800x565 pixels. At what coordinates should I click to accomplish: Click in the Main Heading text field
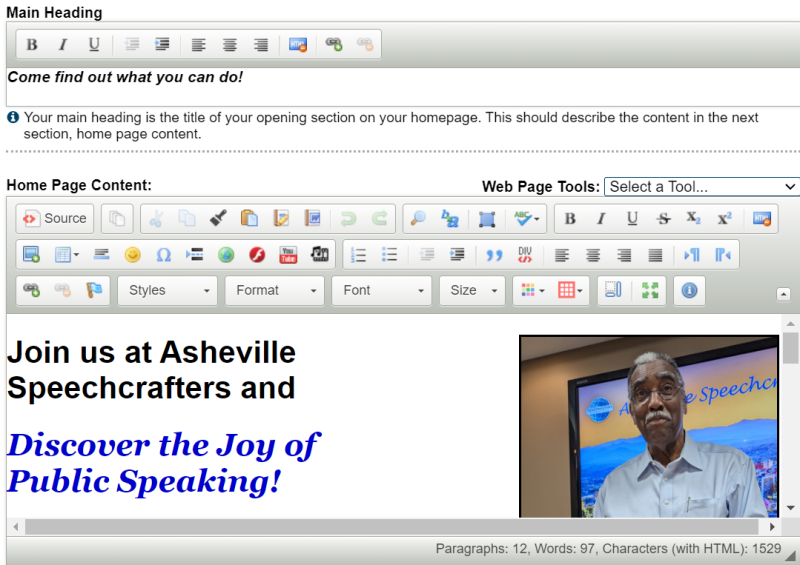pyautogui.click(x=403, y=87)
